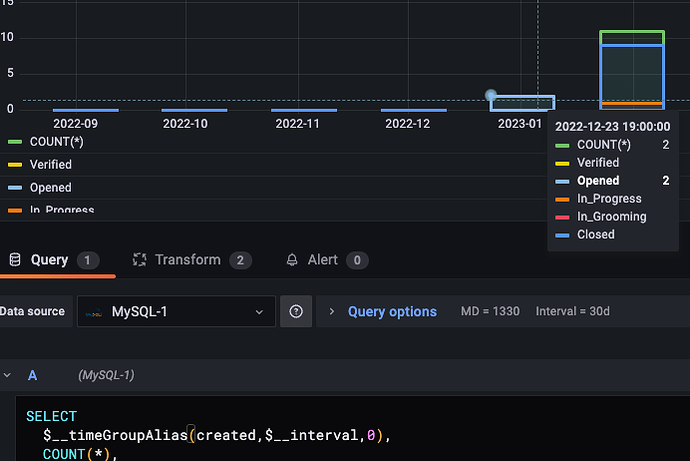Image resolution: width=690 pixels, height=461 pixels.
Task: Click inside the SQL query editor
Action: pyautogui.click(x=352, y=428)
